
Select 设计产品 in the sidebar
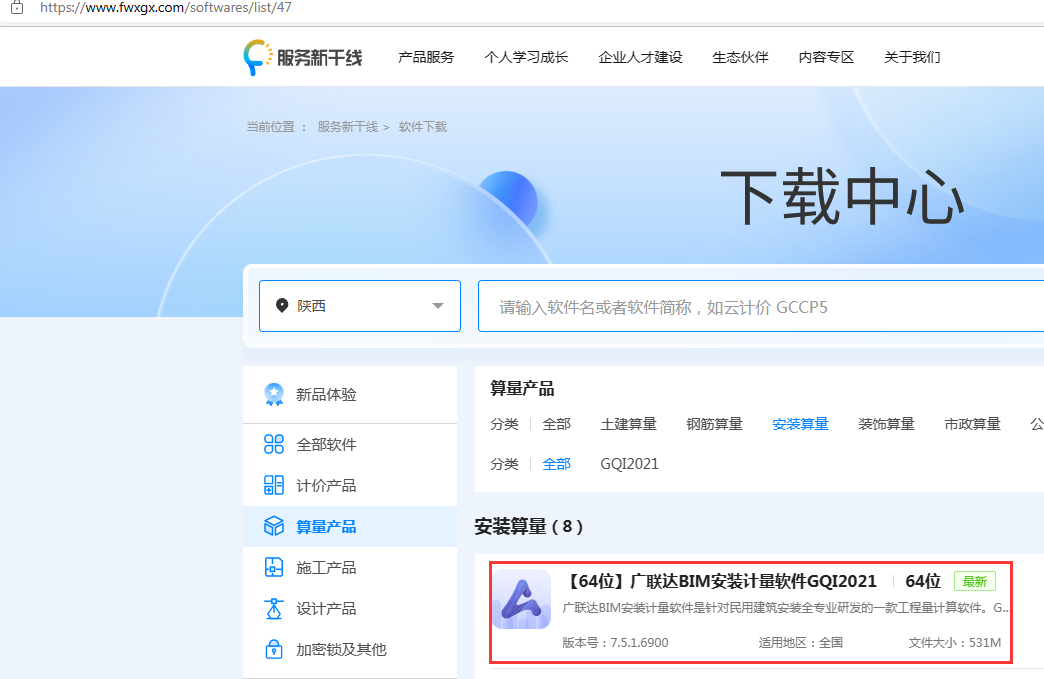tap(350, 608)
